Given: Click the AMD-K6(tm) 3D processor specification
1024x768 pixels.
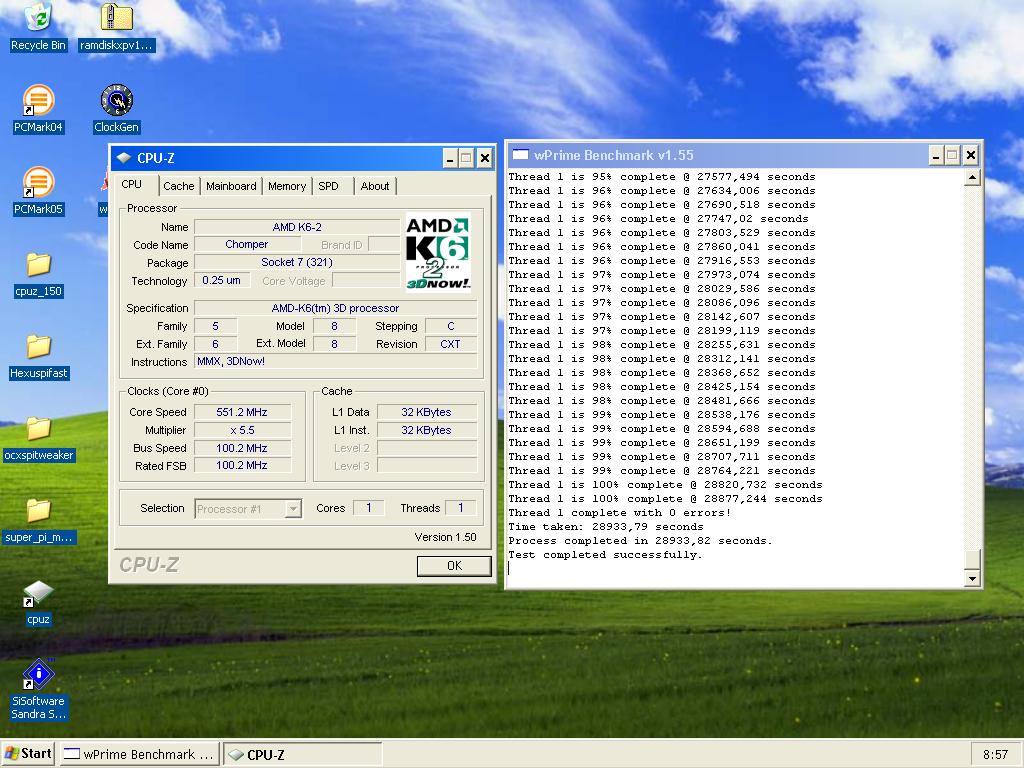Looking at the screenshot, I should pyautogui.click(x=336, y=308).
